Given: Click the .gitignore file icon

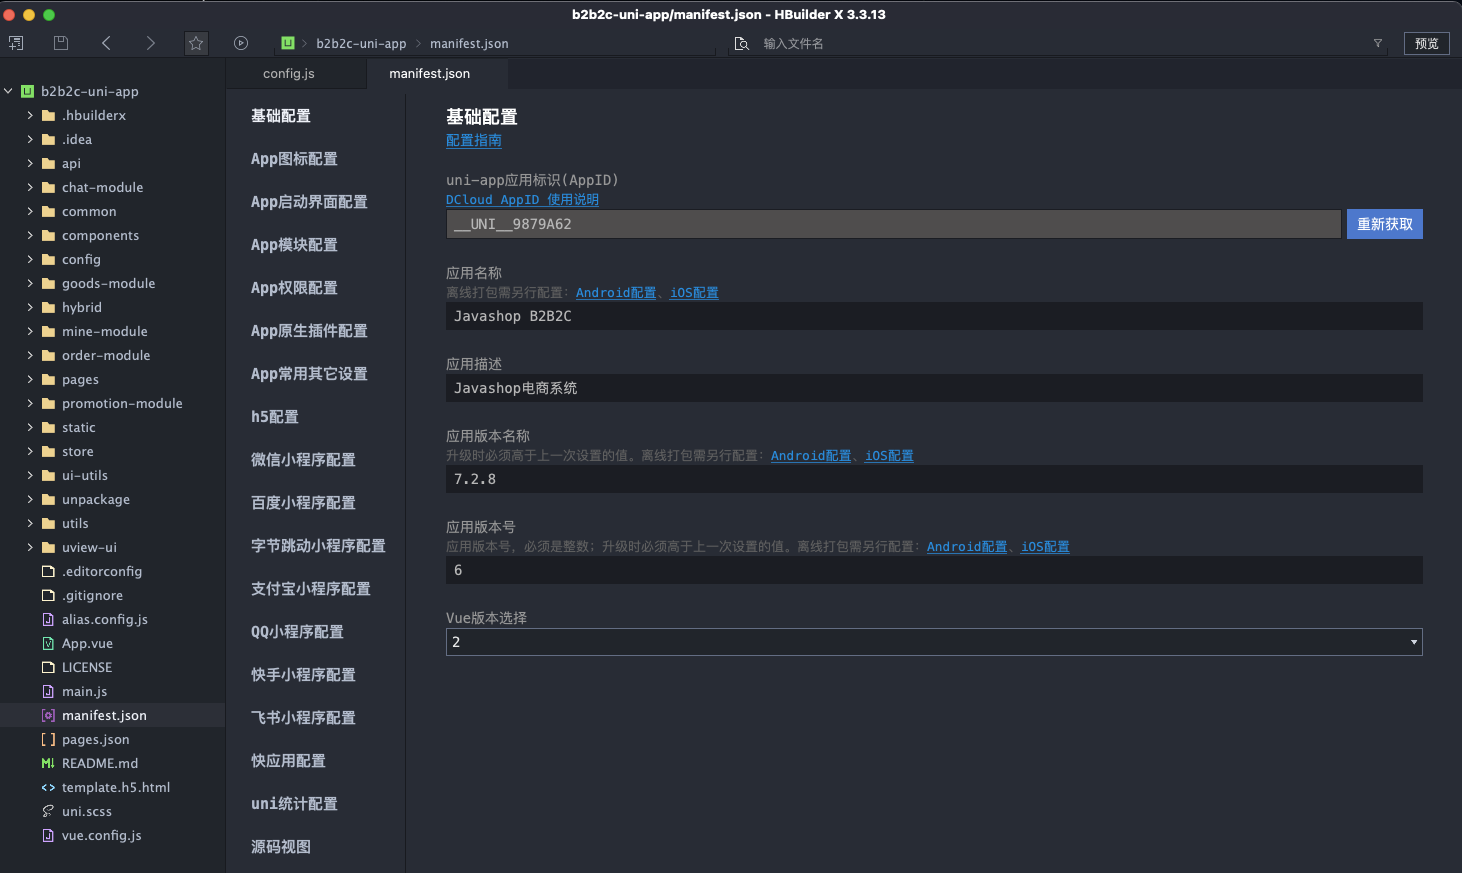Looking at the screenshot, I should click(48, 595).
